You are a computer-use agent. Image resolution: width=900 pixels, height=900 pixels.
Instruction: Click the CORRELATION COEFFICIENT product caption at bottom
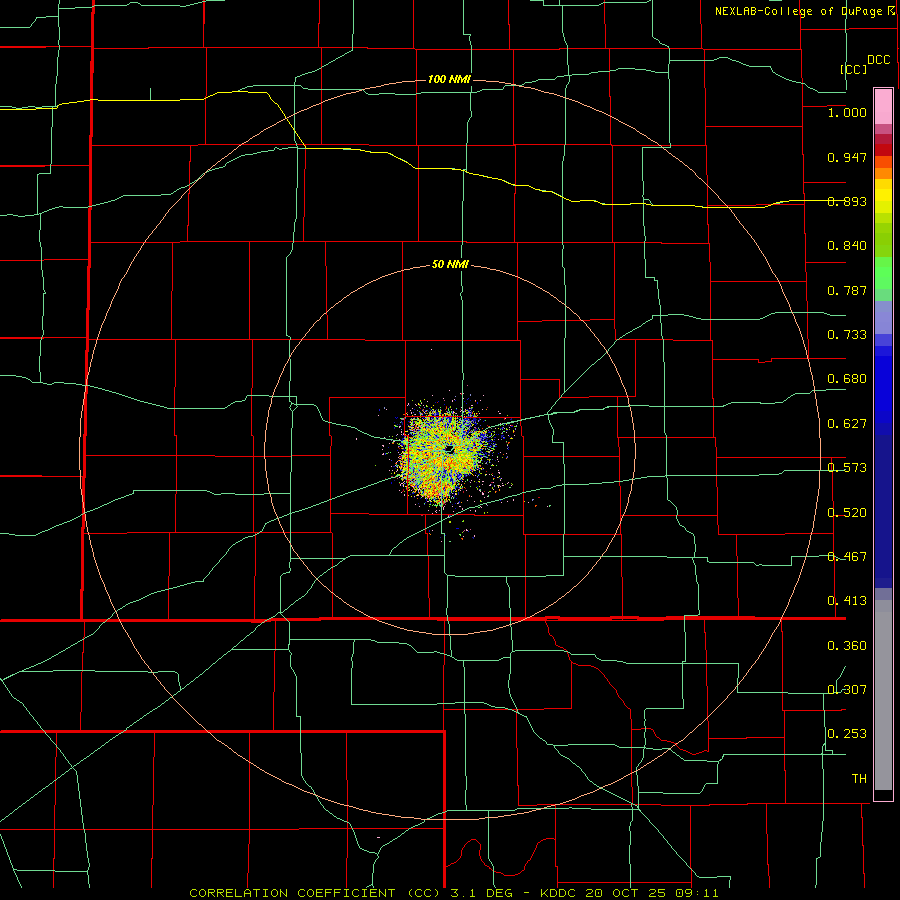[453, 893]
